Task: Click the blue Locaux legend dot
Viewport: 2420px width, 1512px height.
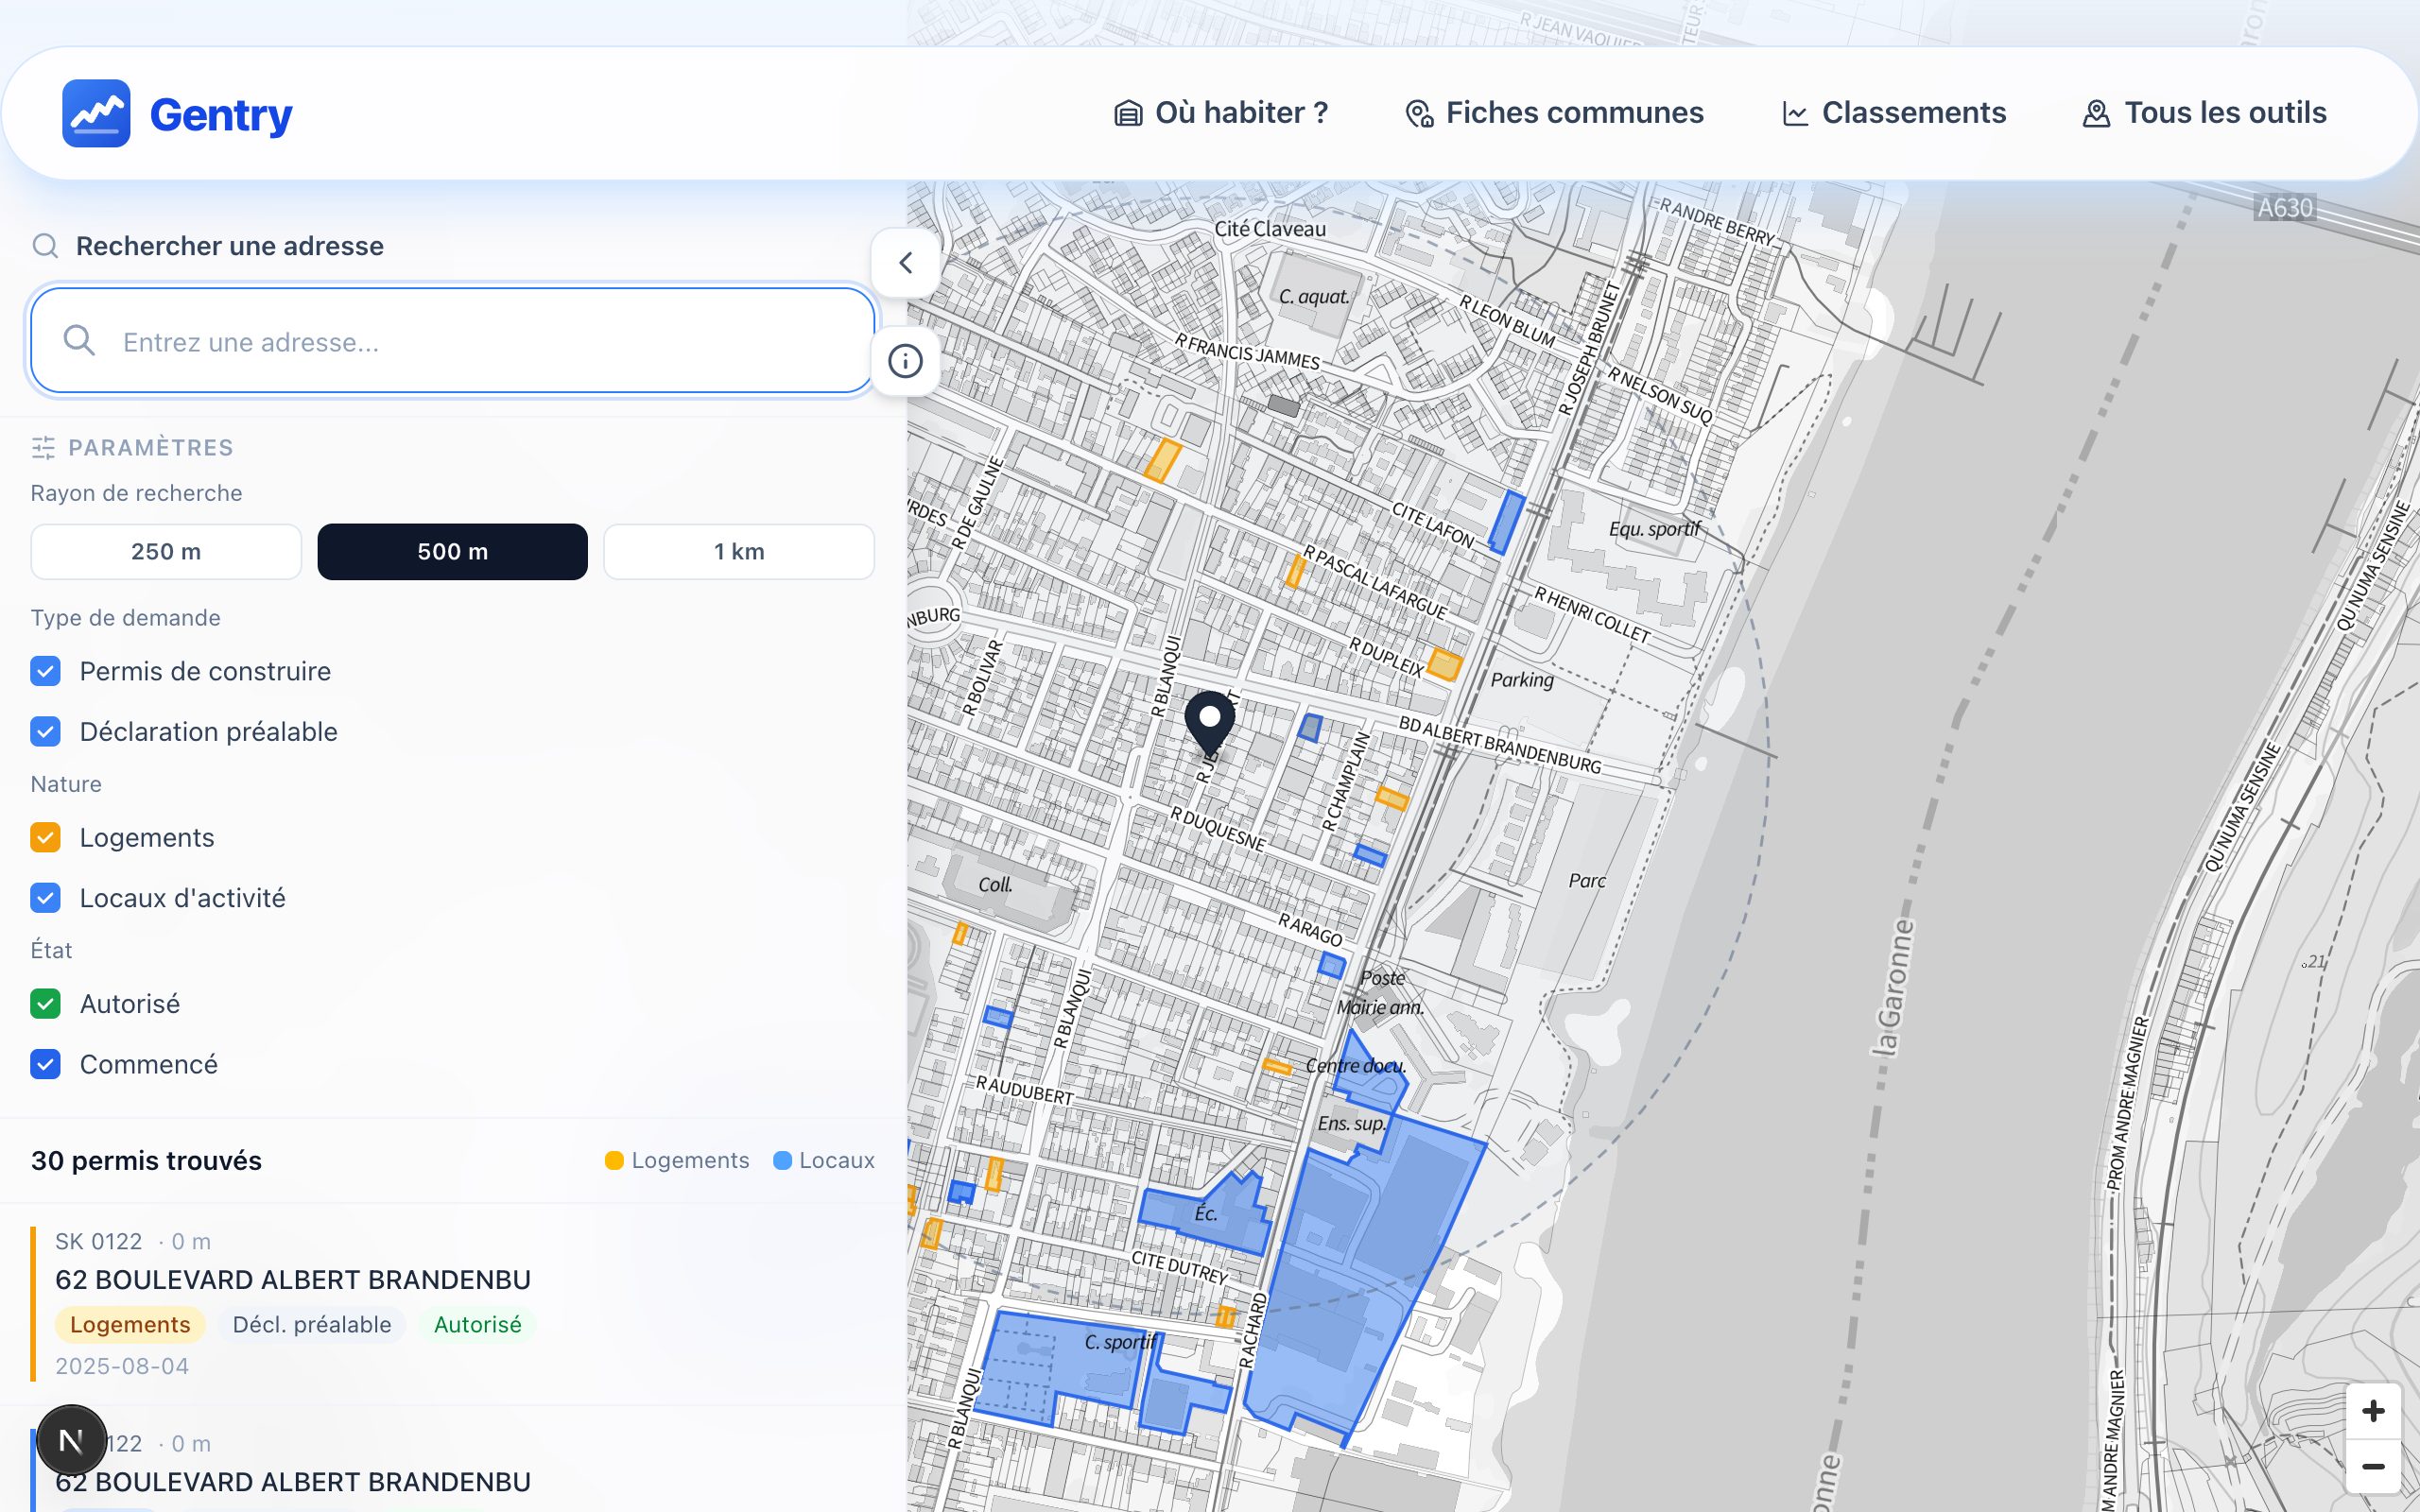Action: [x=782, y=1160]
